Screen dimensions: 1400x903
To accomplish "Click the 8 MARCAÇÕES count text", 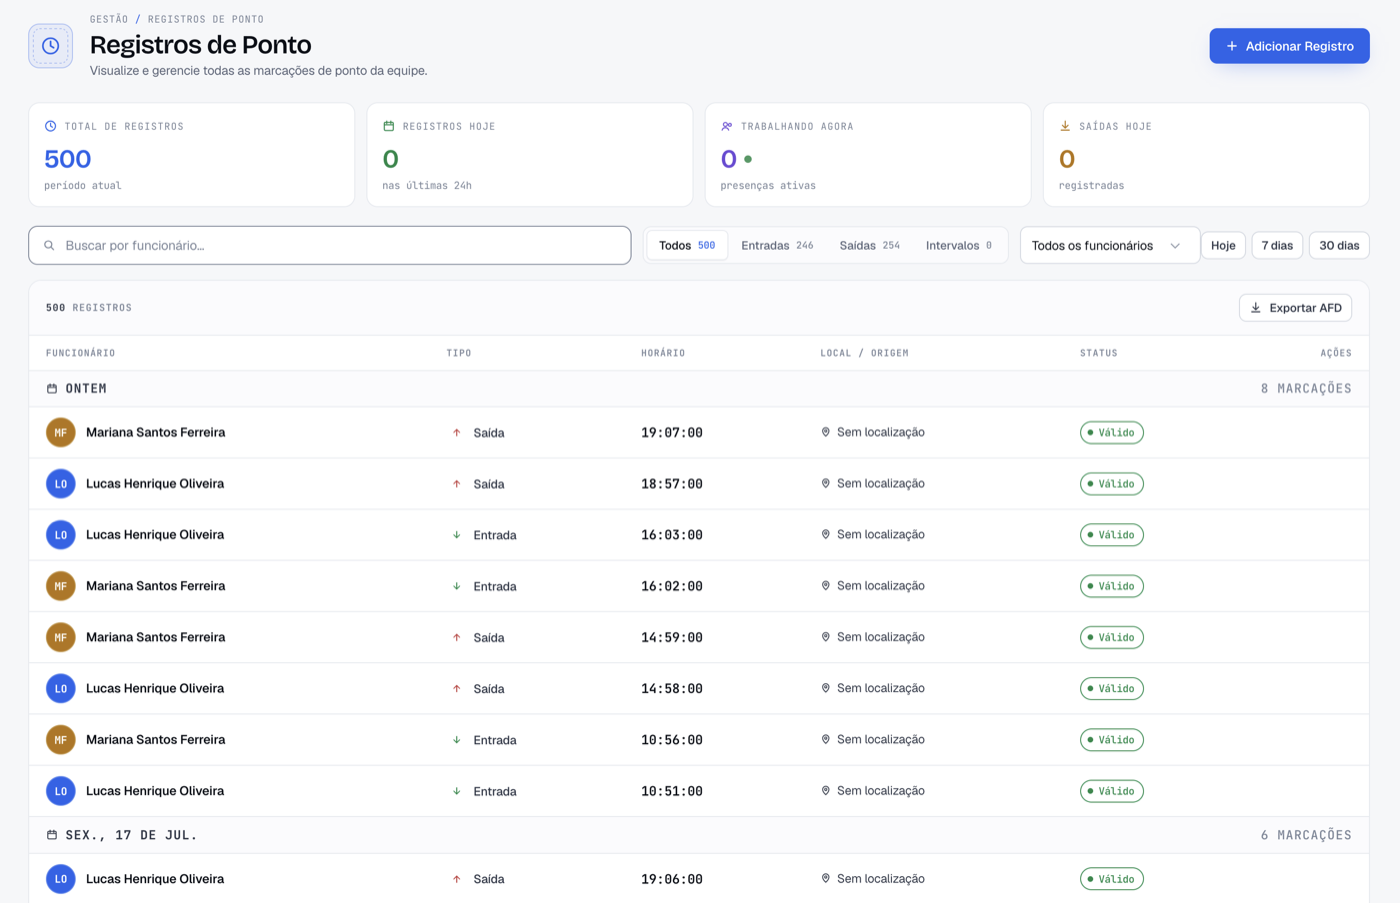I will tap(1306, 388).
